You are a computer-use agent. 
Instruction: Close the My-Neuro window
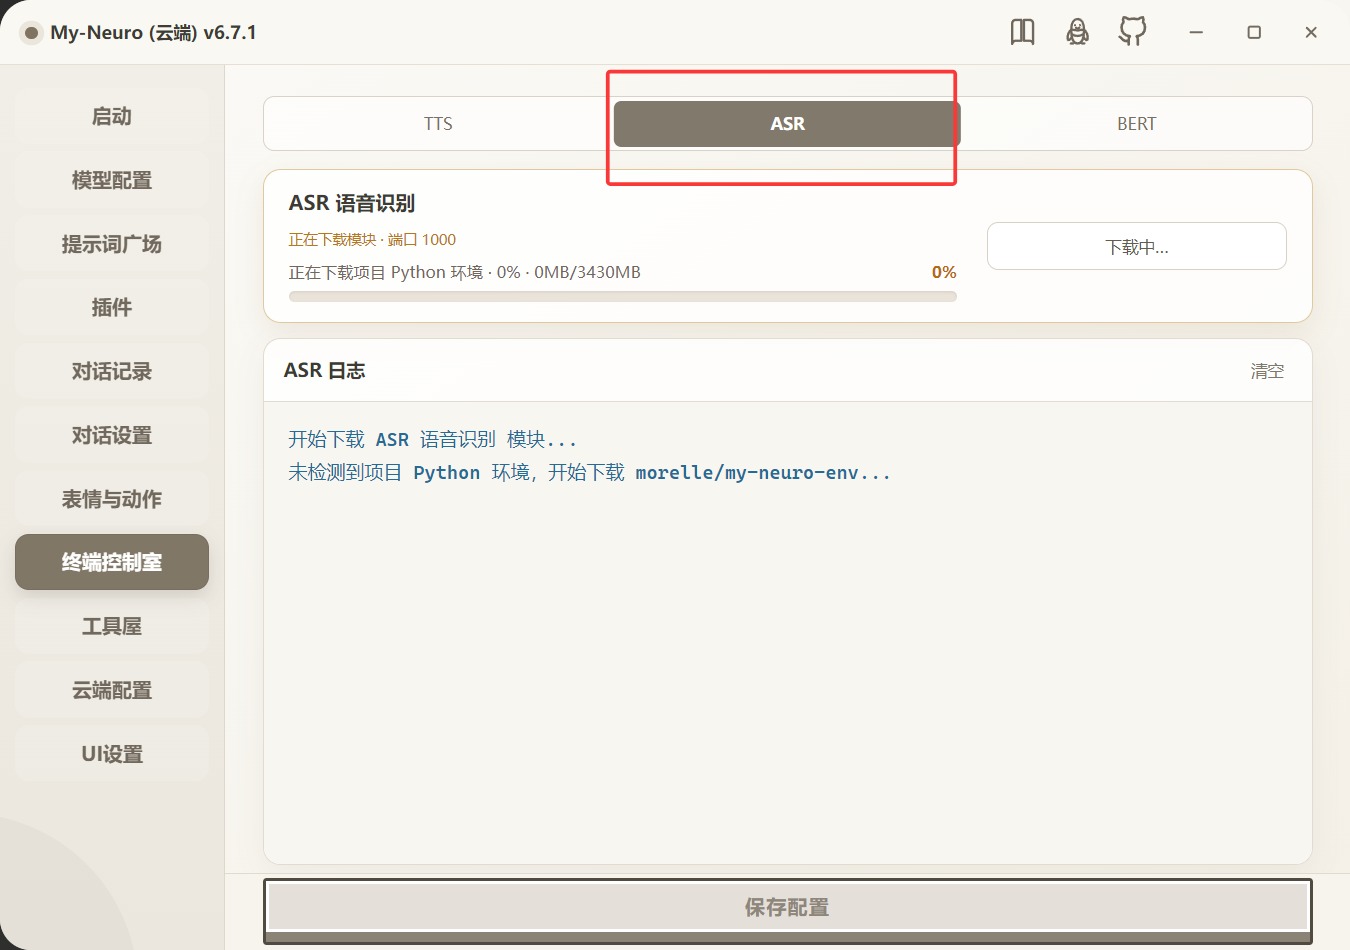pyautogui.click(x=1311, y=32)
